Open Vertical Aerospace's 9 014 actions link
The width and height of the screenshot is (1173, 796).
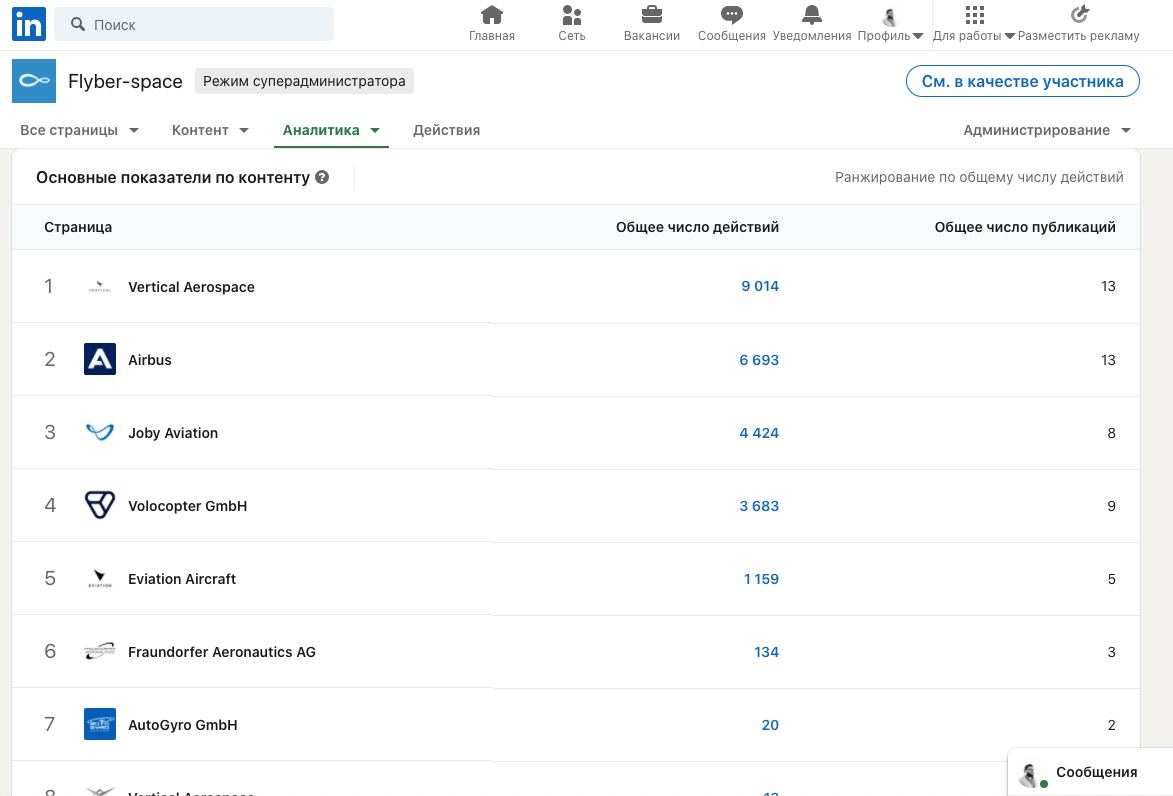[x=760, y=286]
